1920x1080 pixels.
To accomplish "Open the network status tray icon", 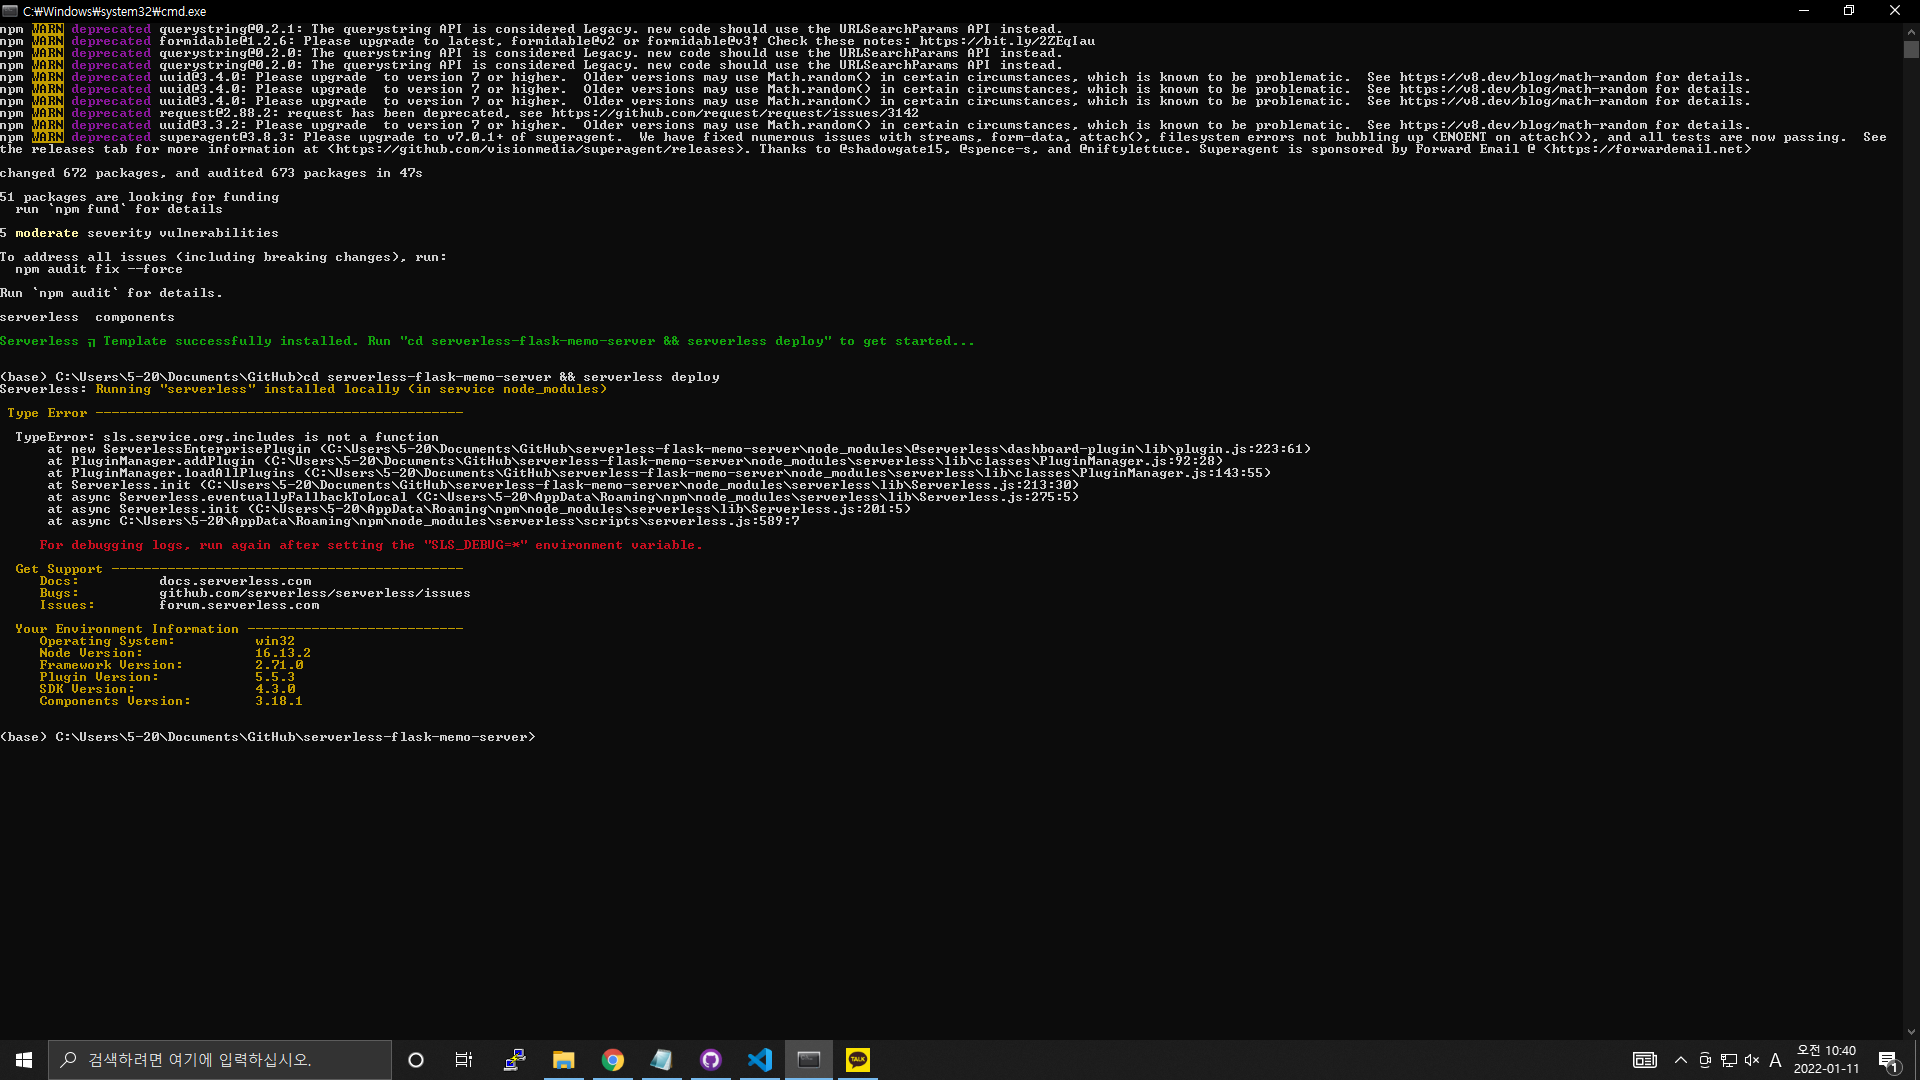I will (1729, 1060).
